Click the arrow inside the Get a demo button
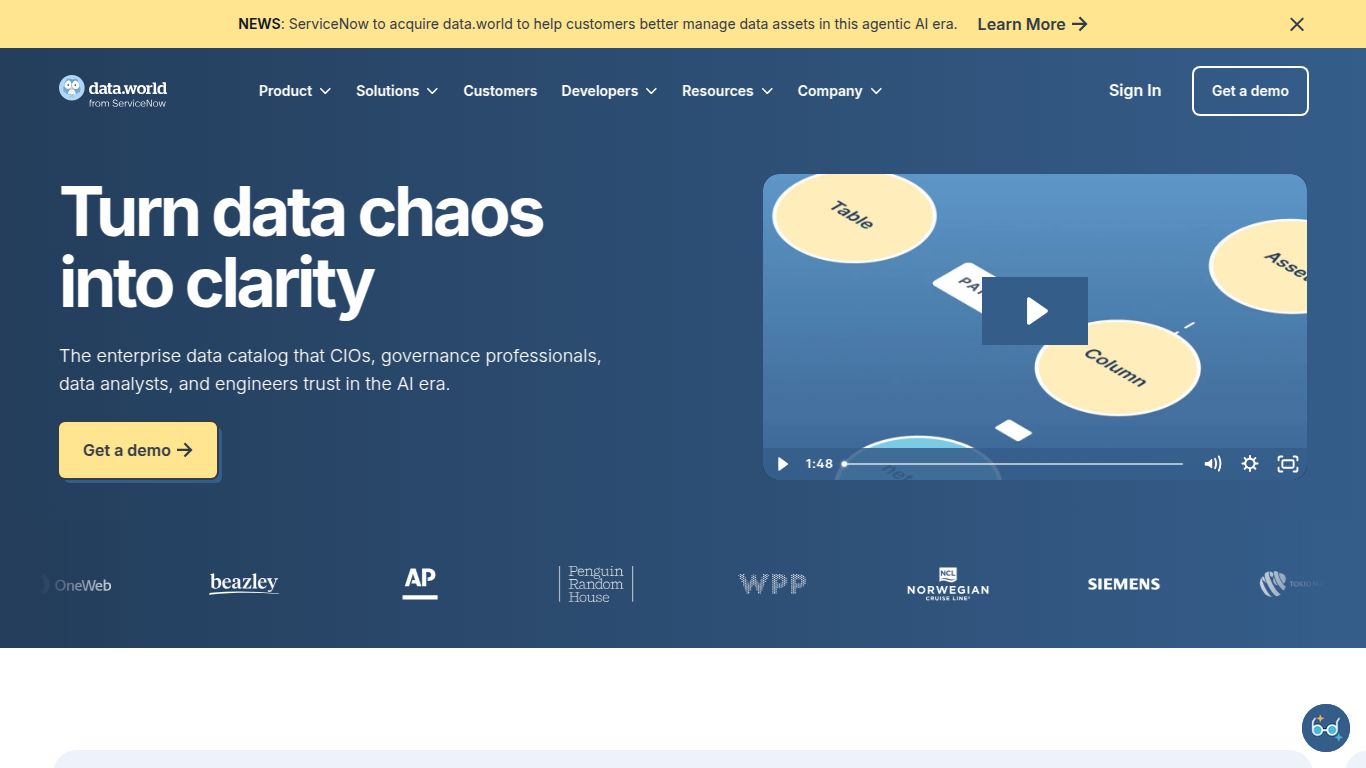Screen dimensions: 1366x768 [x=184, y=450]
